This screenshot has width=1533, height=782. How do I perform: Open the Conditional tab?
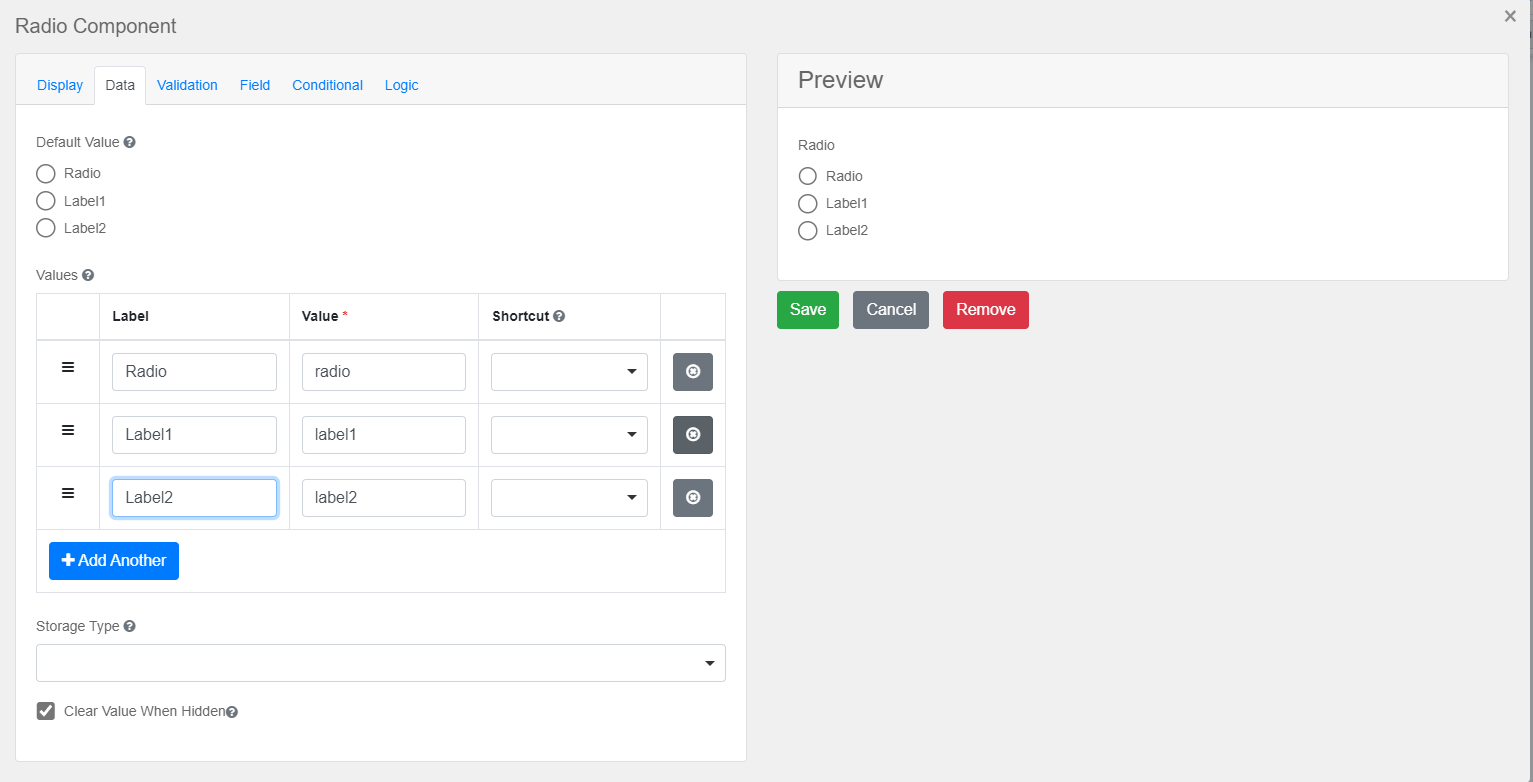(327, 85)
